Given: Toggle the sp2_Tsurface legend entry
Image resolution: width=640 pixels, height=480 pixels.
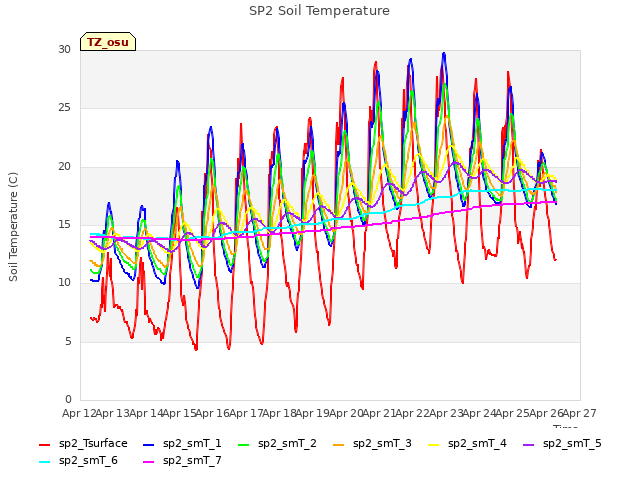Looking at the screenshot, I should point(83,444).
